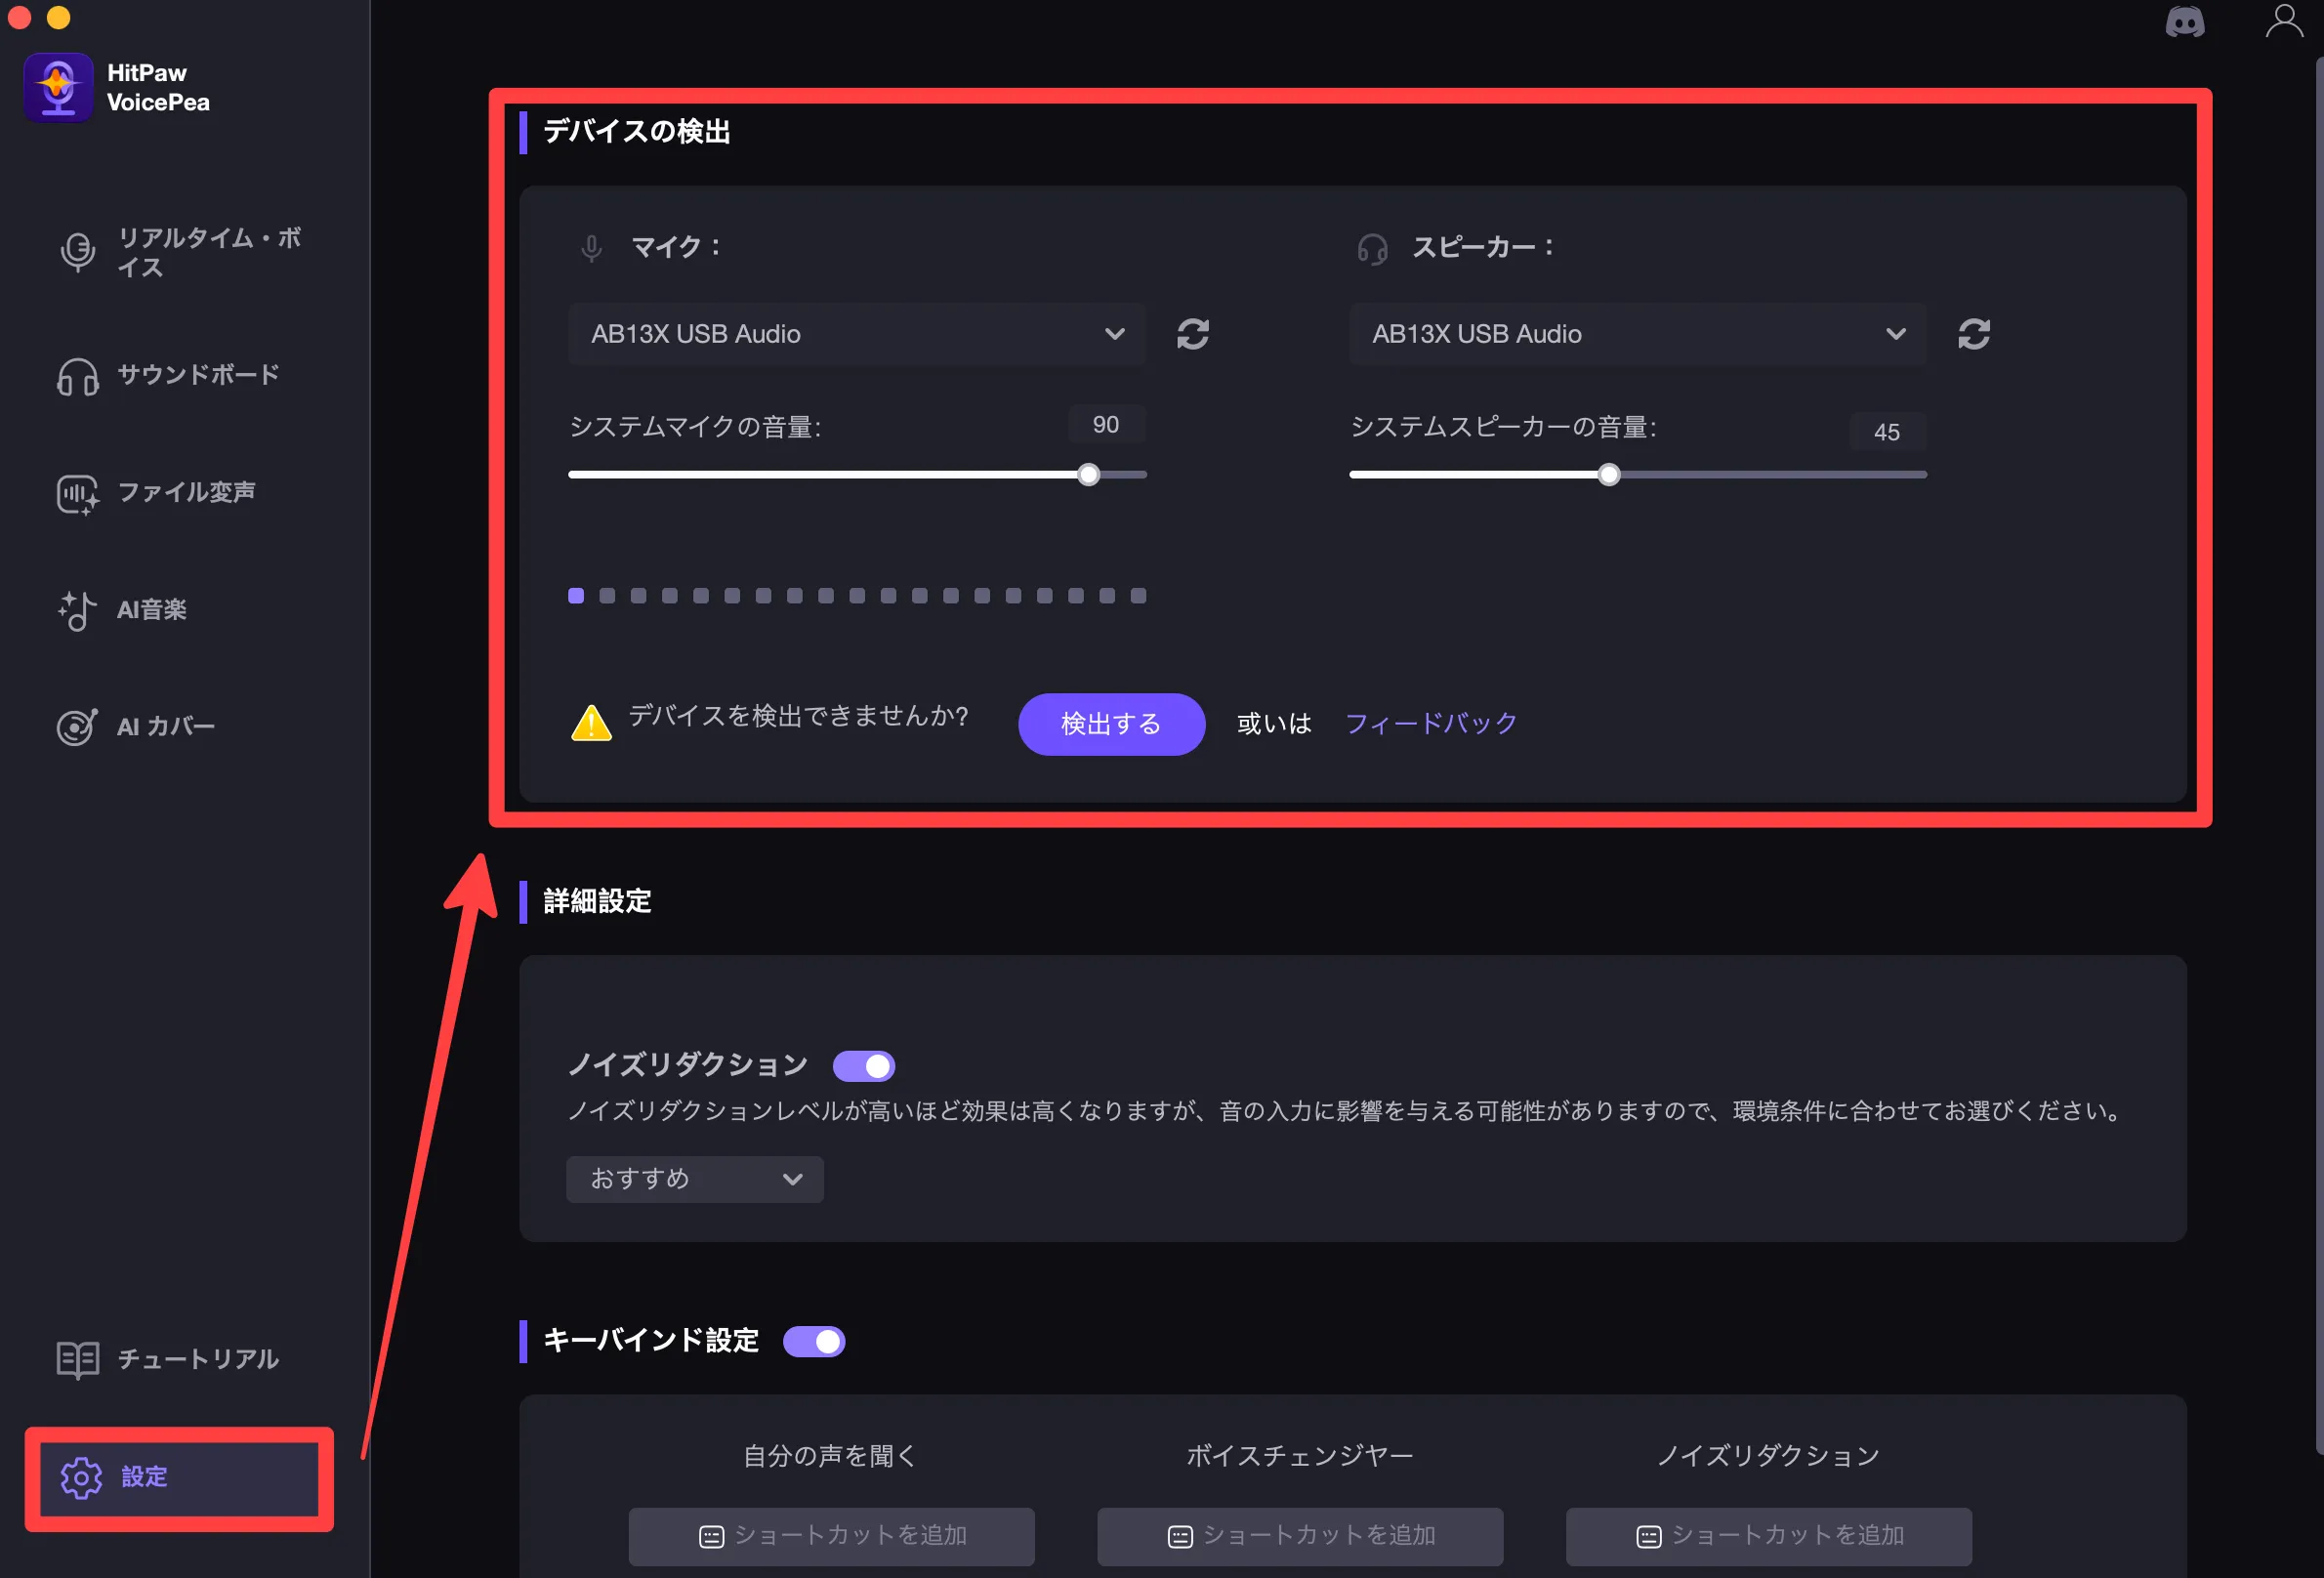Screen dimensions: 2324x1578
Task: Add shortcut for ノイズリダクション keybind
Action: click(1768, 1536)
